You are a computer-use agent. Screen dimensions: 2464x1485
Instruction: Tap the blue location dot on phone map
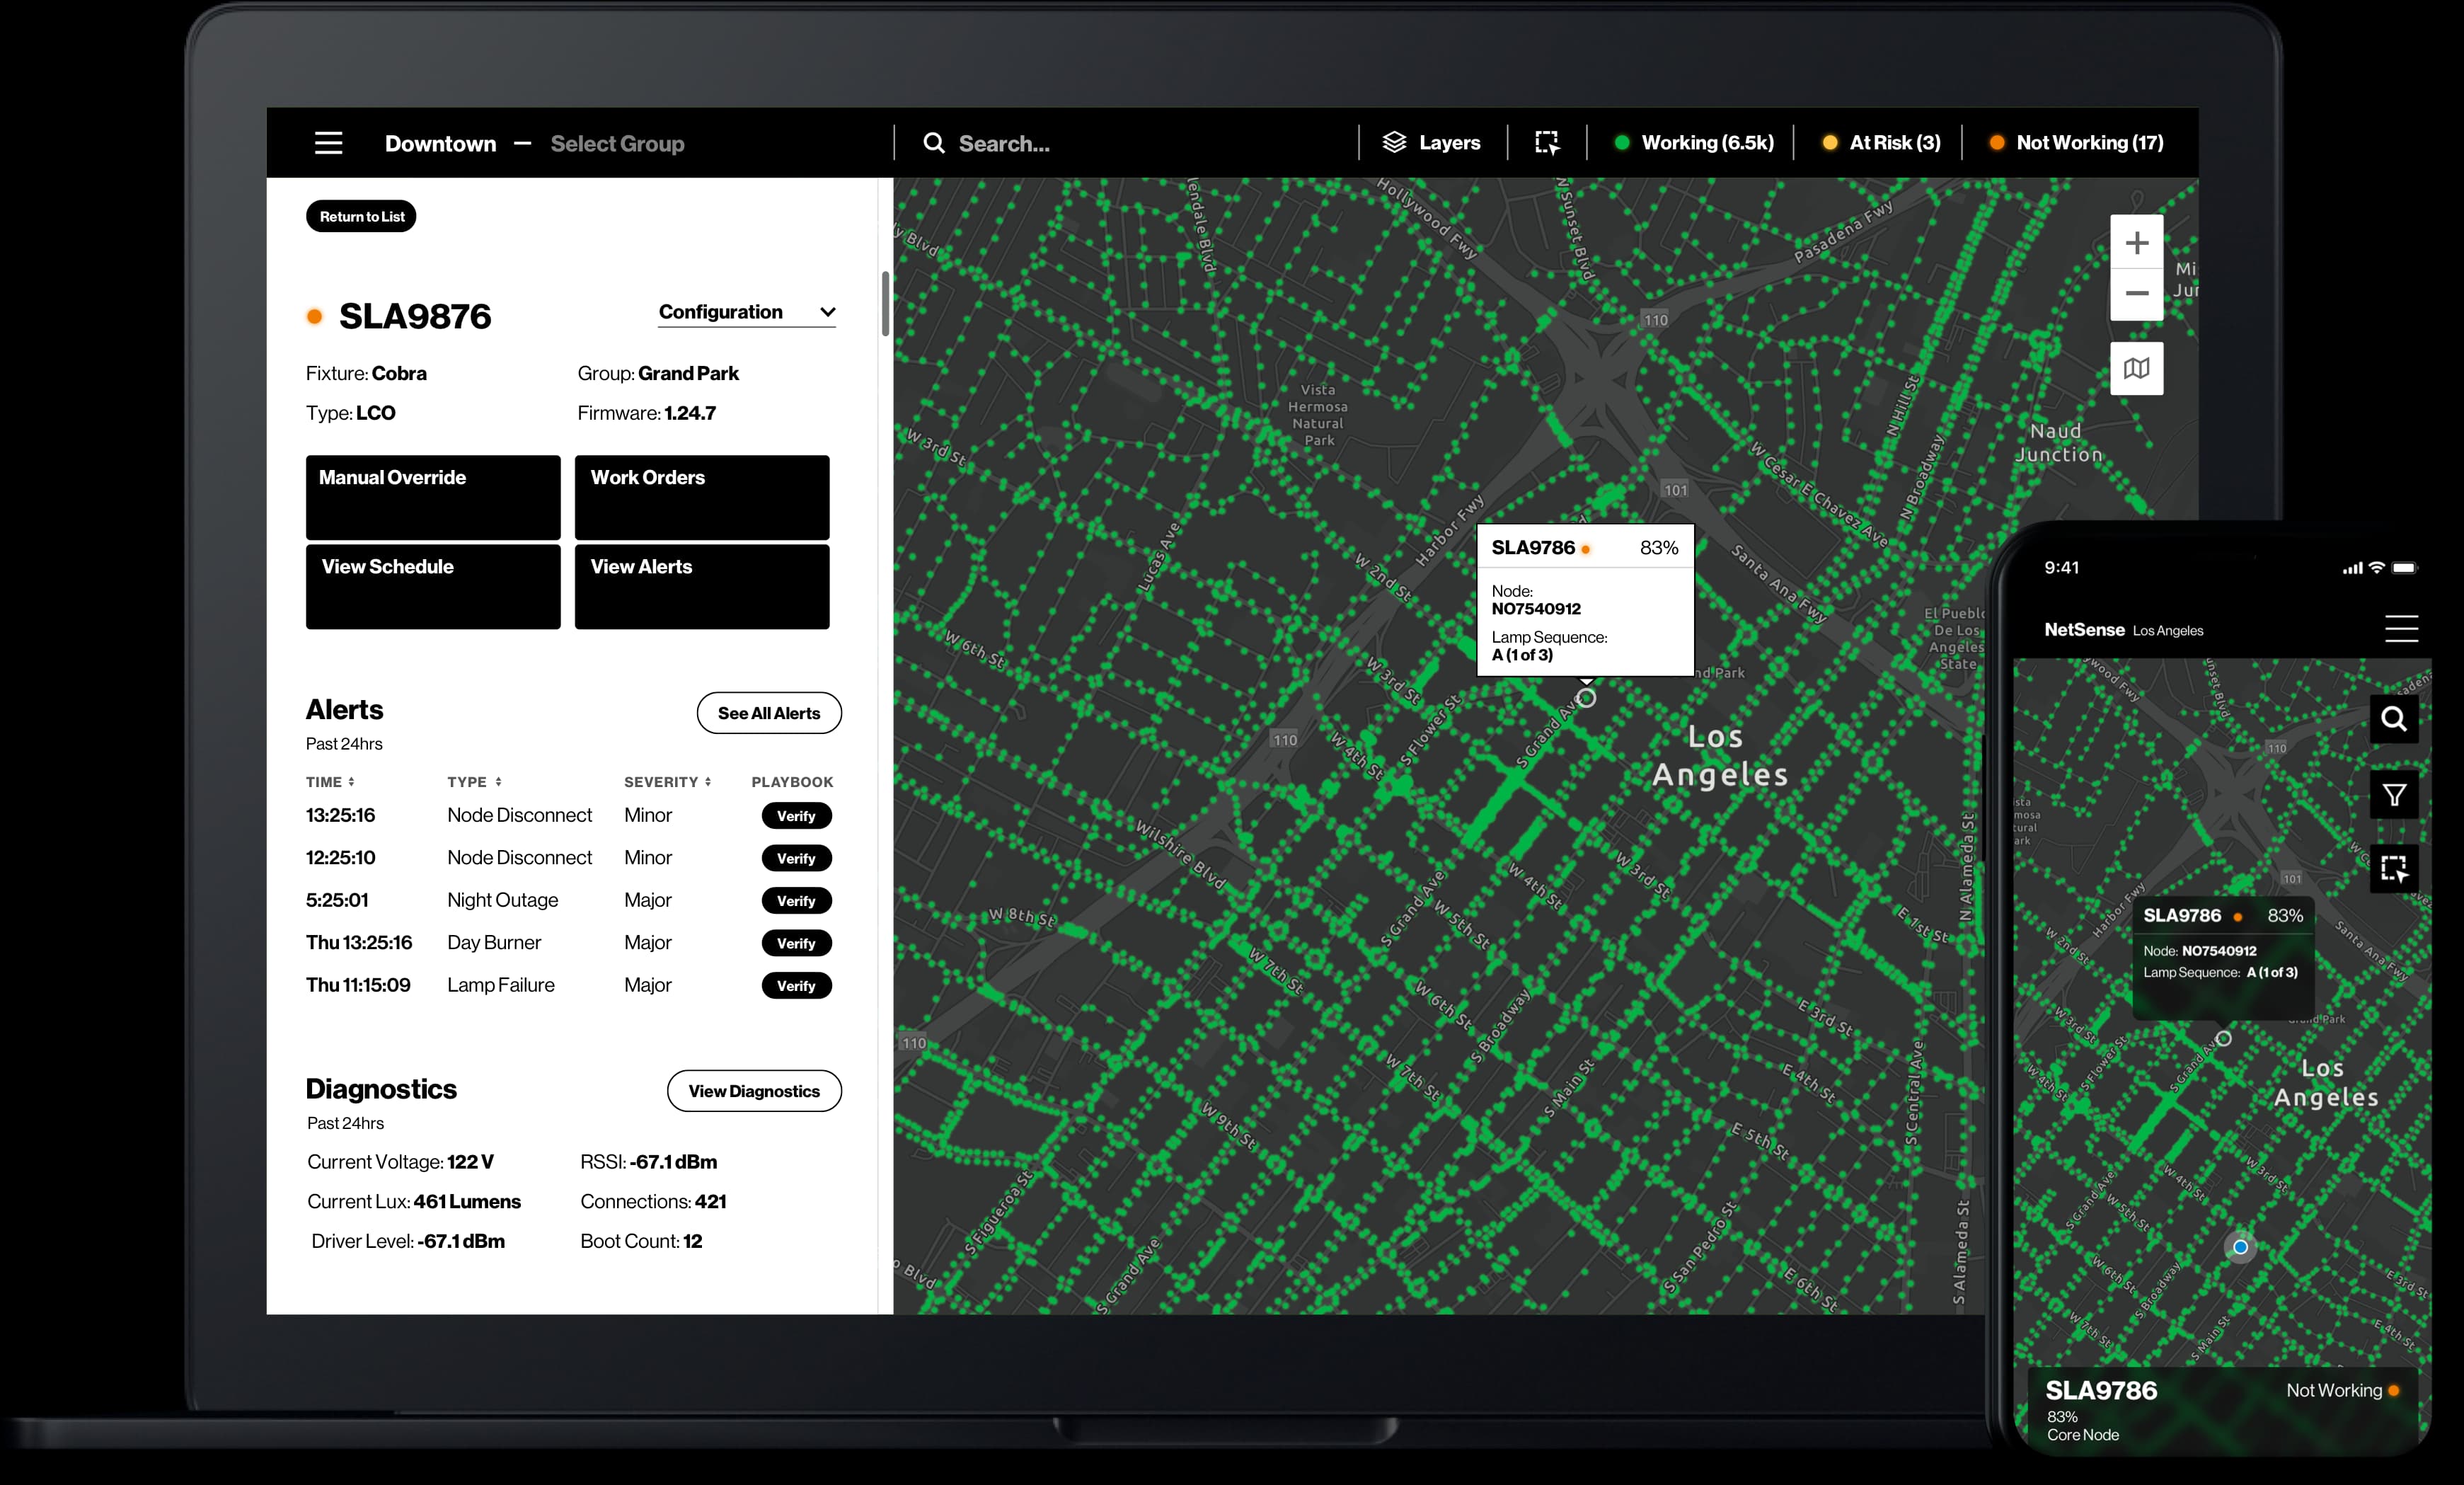tap(2240, 1247)
